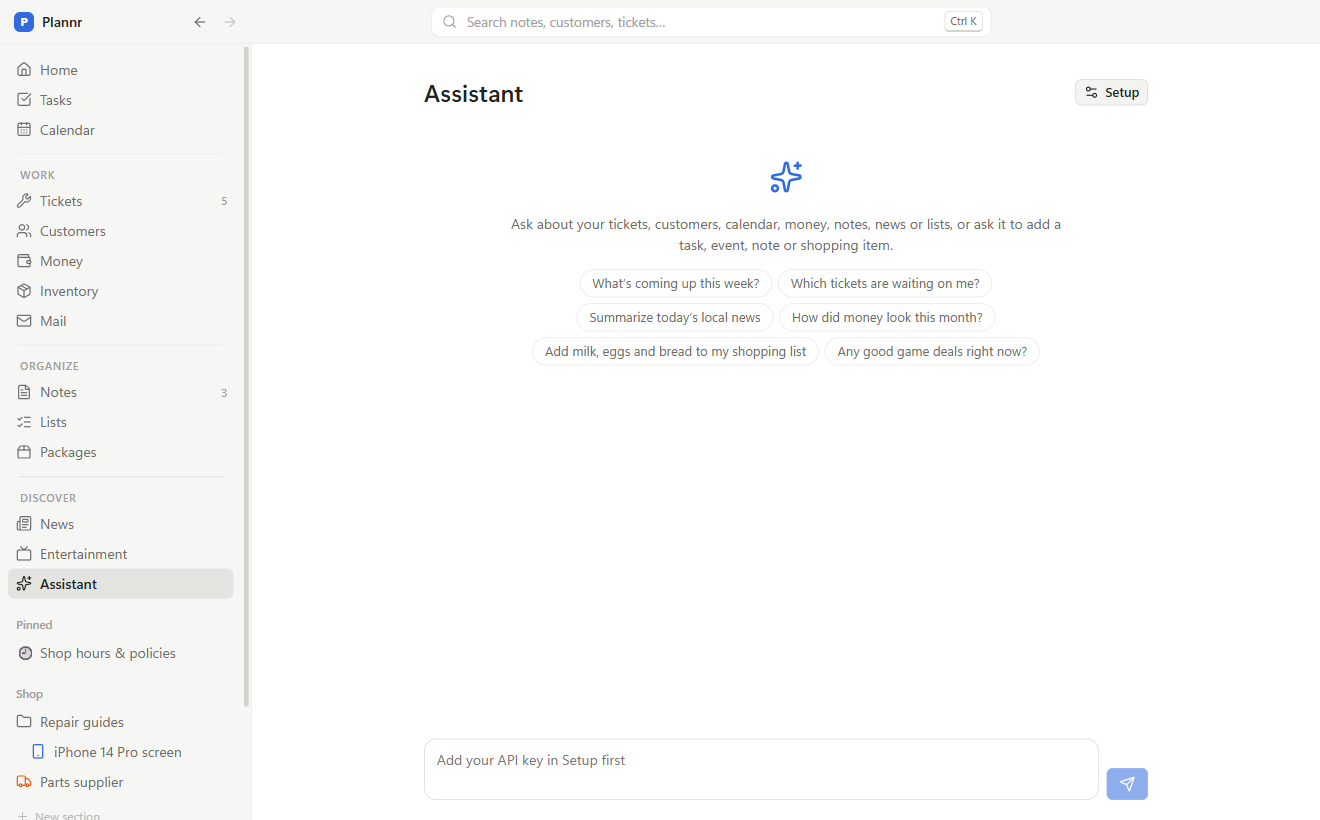This screenshot has width=1320, height=820.
Task: Click the search magnifier icon
Action: pos(449,22)
